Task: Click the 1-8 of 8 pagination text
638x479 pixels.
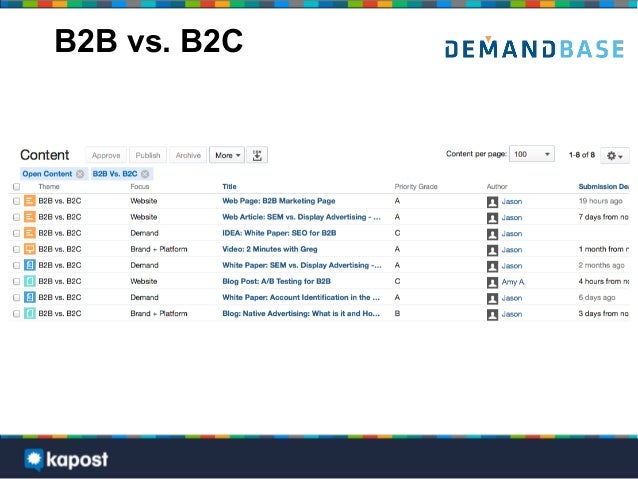Action: coord(582,155)
